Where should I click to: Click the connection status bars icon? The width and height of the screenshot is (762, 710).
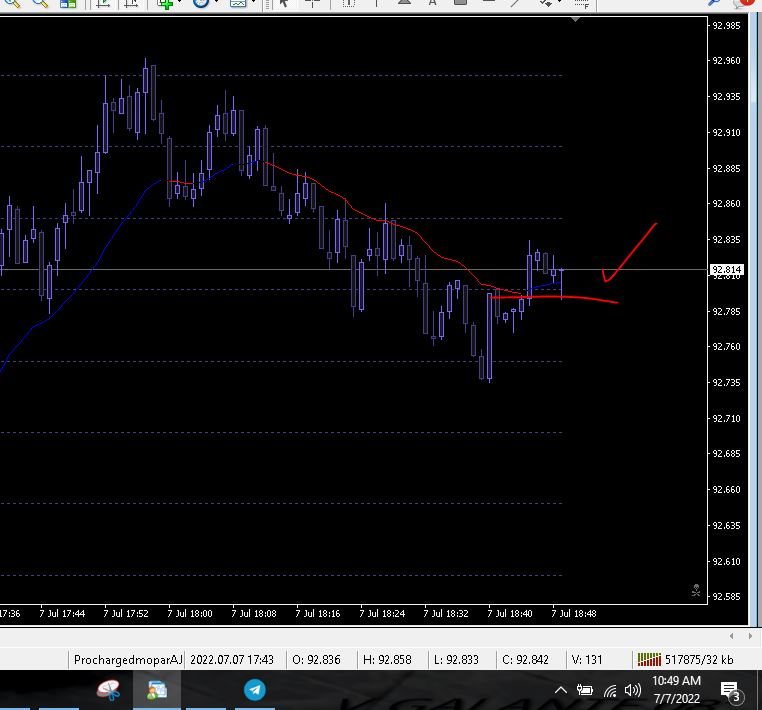(649, 659)
